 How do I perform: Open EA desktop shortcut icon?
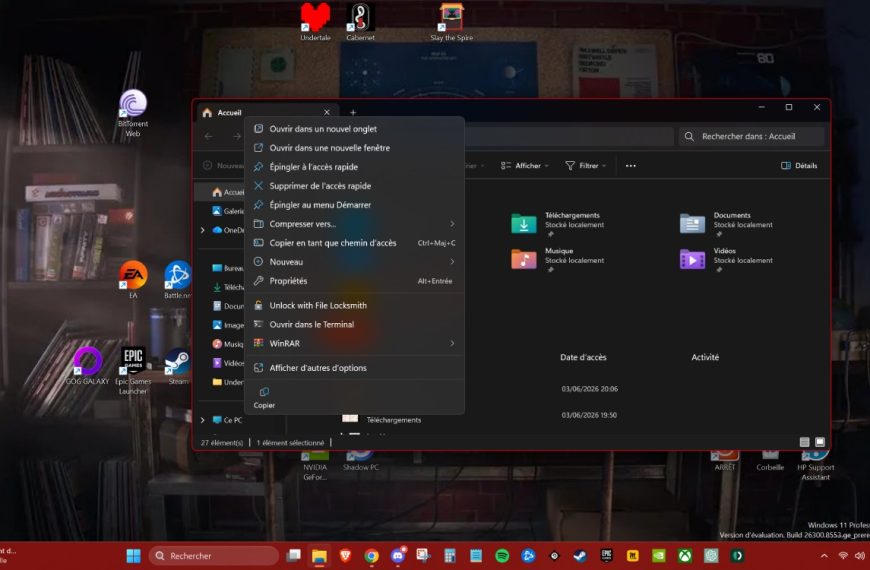click(x=133, y=275)
